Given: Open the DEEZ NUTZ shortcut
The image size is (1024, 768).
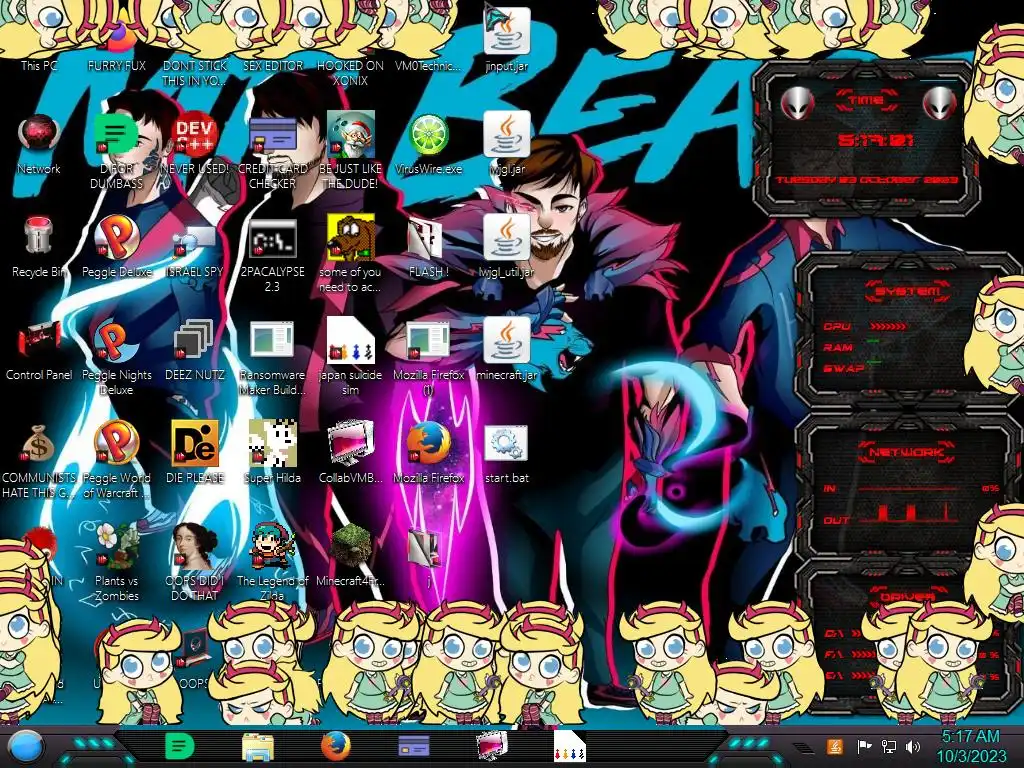Looking at the screenshot, I should click(194, 350).
